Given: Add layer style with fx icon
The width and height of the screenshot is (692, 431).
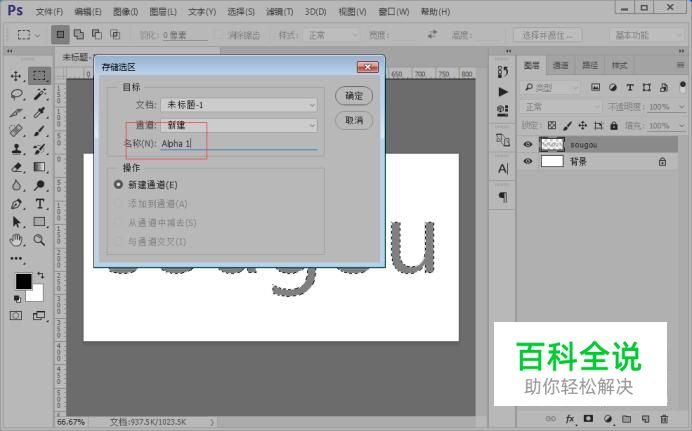Looking at the screenshot, I should (570, 419).
